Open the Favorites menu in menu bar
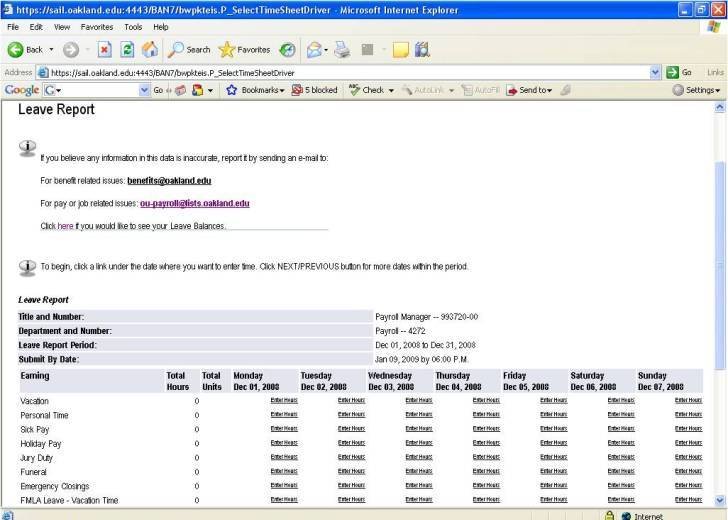Viewport: 728px width, 520px height. click(96, 27)
